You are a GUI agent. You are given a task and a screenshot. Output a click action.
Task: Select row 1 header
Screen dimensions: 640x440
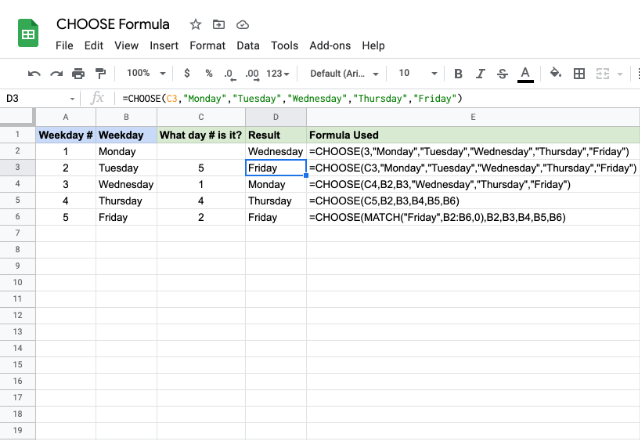18,135
